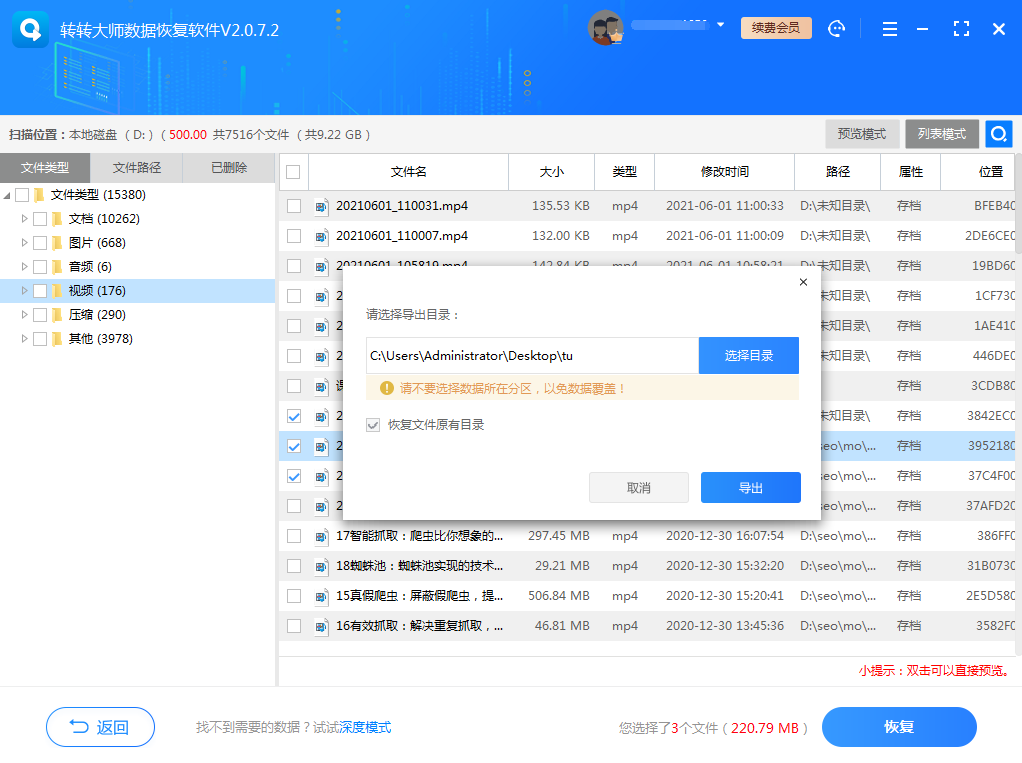Image resolution: width=1022 pixels, height=763 pixels.
Task: Open customer support via headset icon
Action: (837, 29)
